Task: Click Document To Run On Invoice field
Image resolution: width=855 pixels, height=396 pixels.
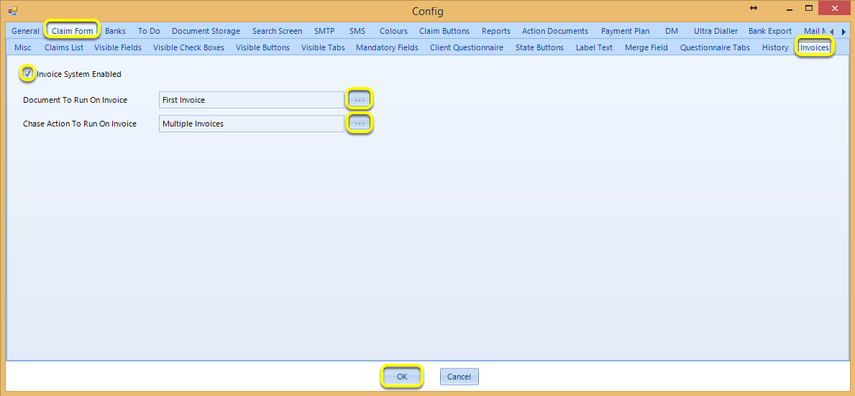Action: [x=251, y=100]
